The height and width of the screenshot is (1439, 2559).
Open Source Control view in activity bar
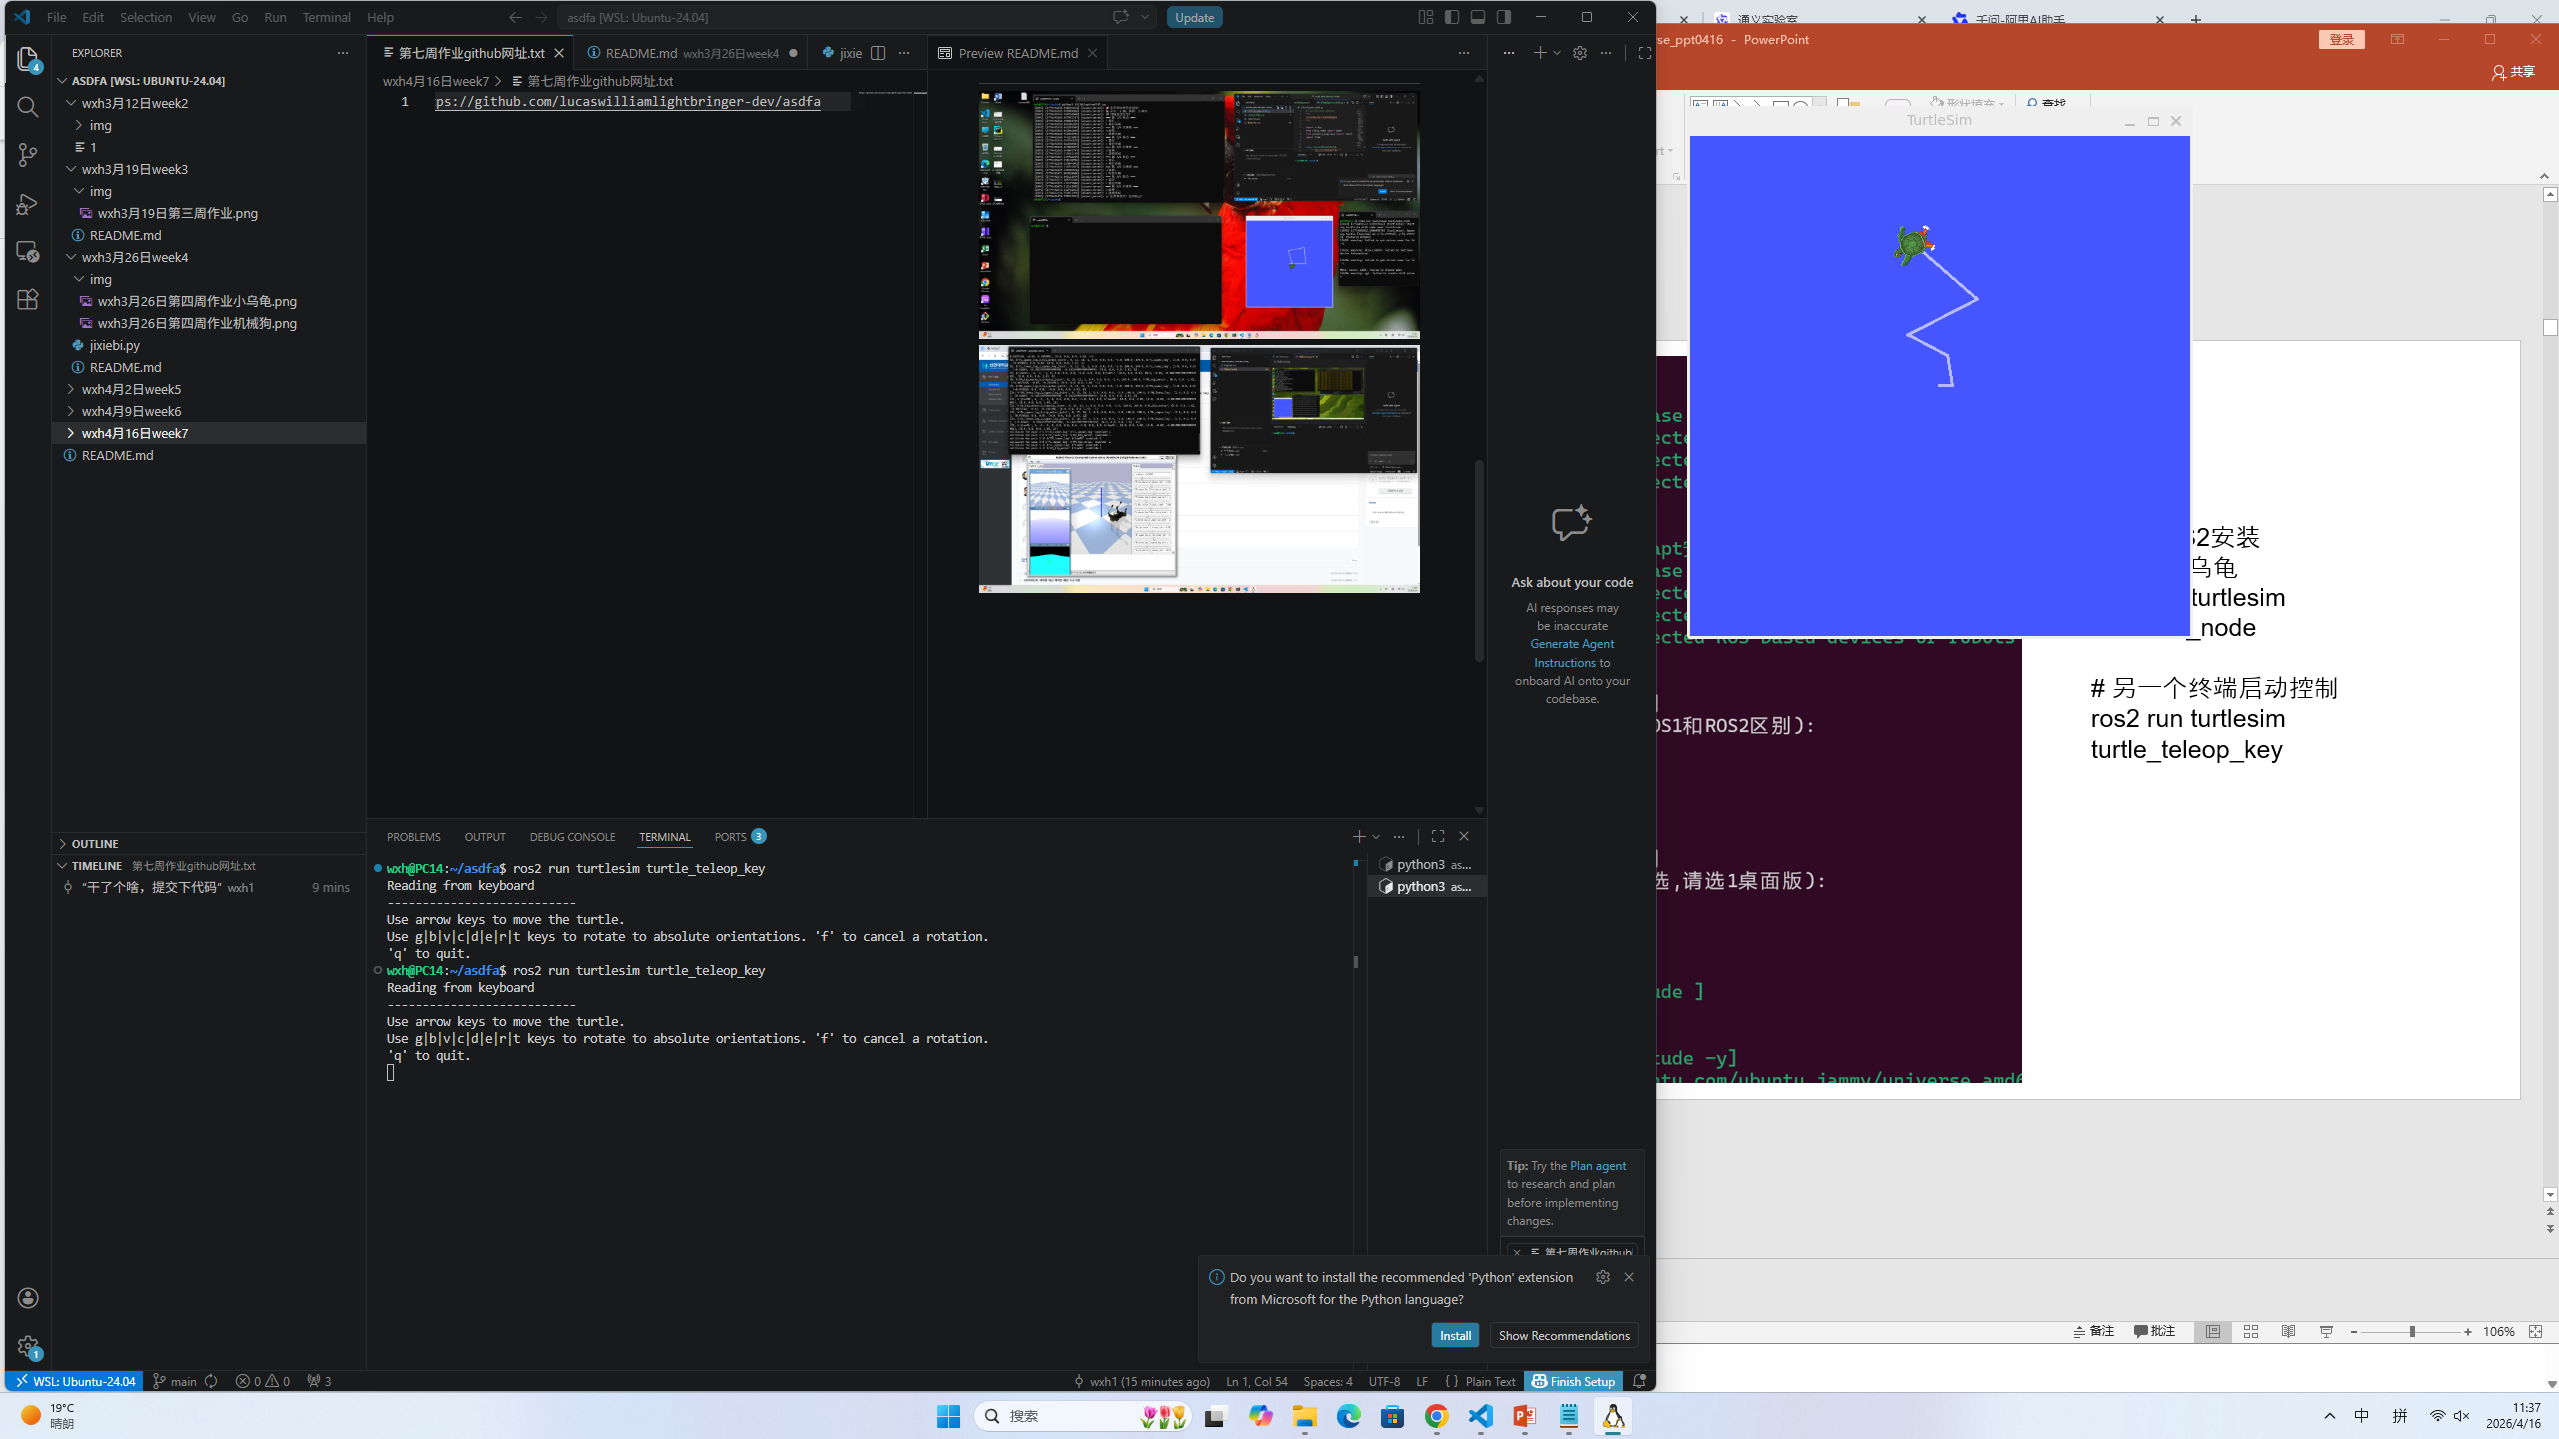(x=28, y=155)
